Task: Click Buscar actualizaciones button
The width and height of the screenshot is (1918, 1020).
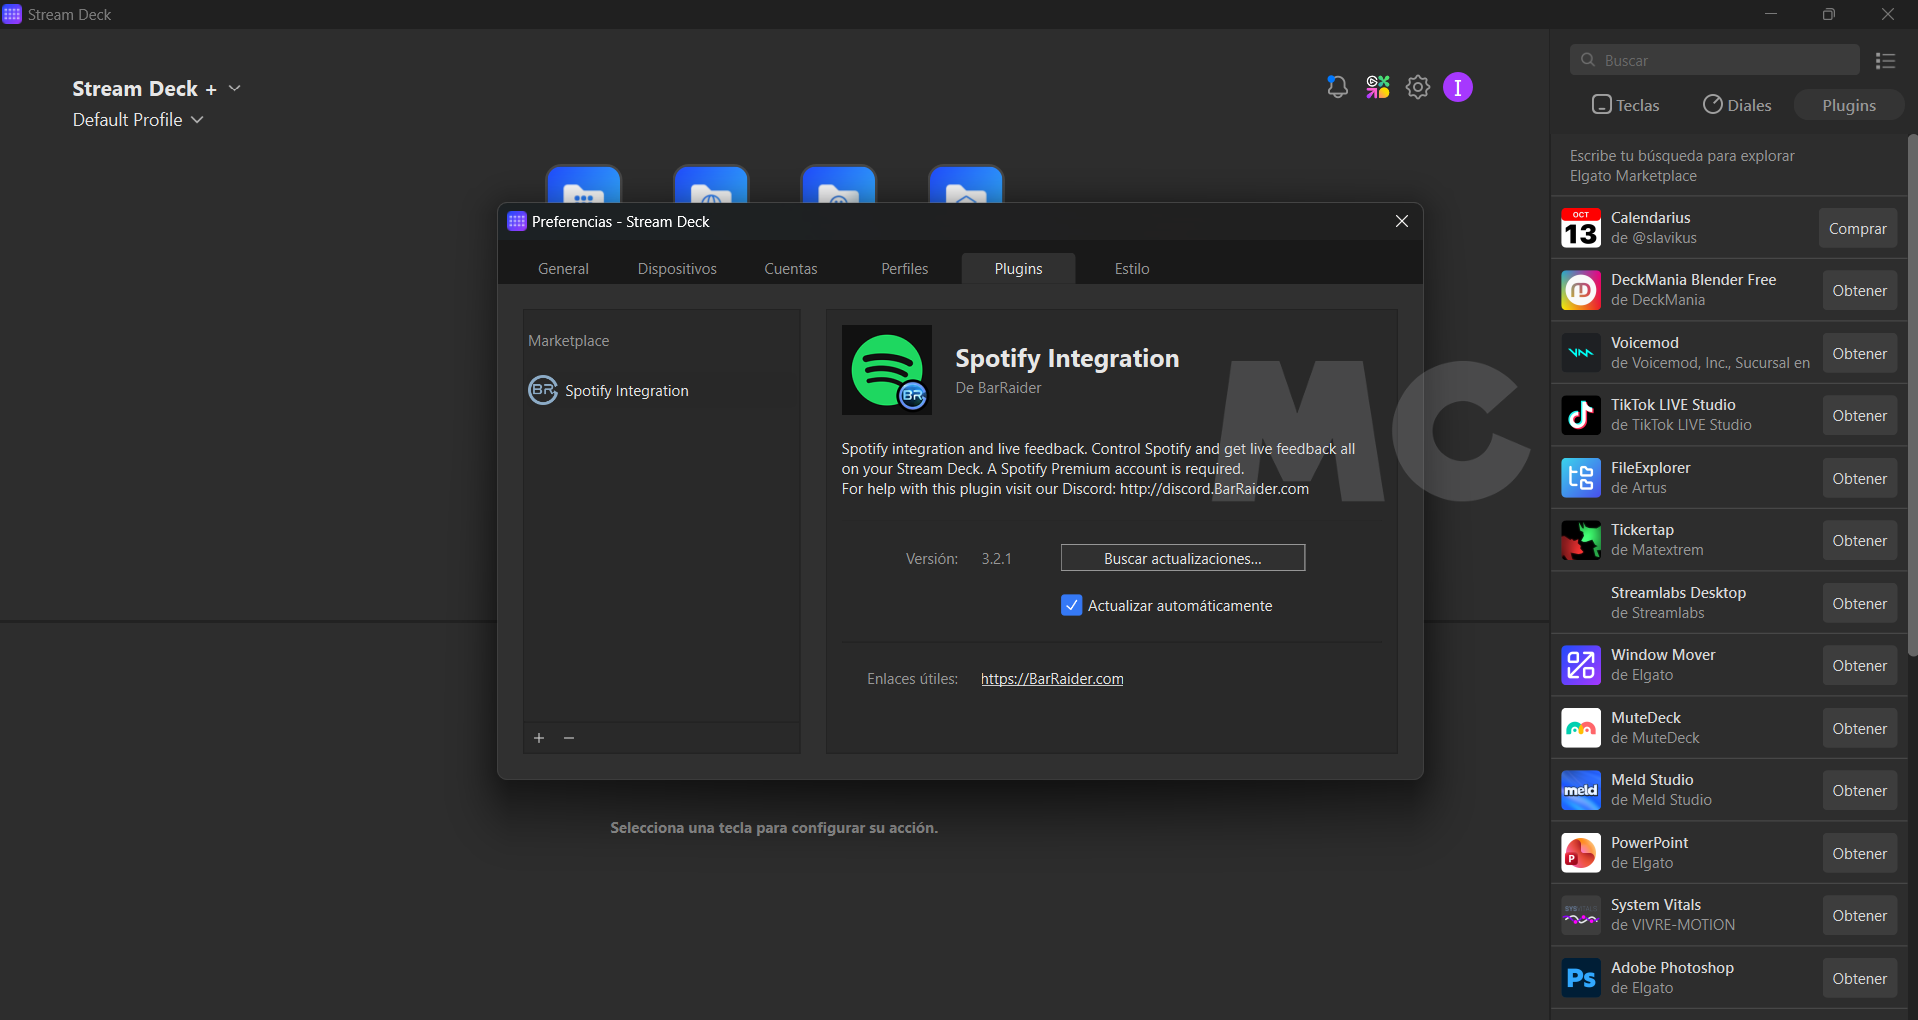Action: click(1182, 558)
